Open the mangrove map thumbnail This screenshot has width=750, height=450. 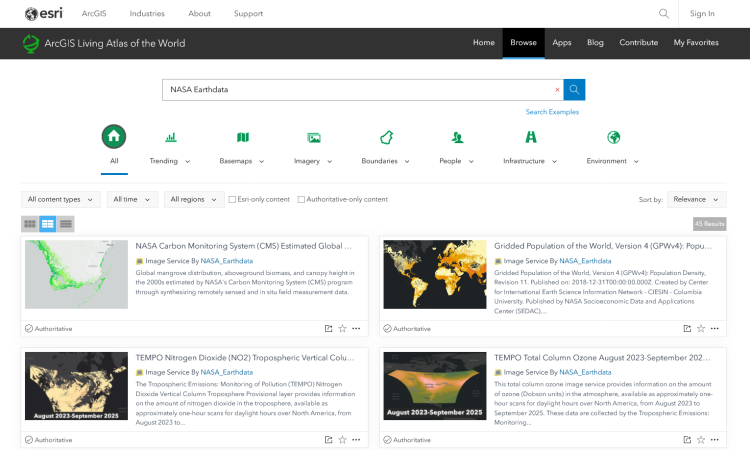[77, 274]
